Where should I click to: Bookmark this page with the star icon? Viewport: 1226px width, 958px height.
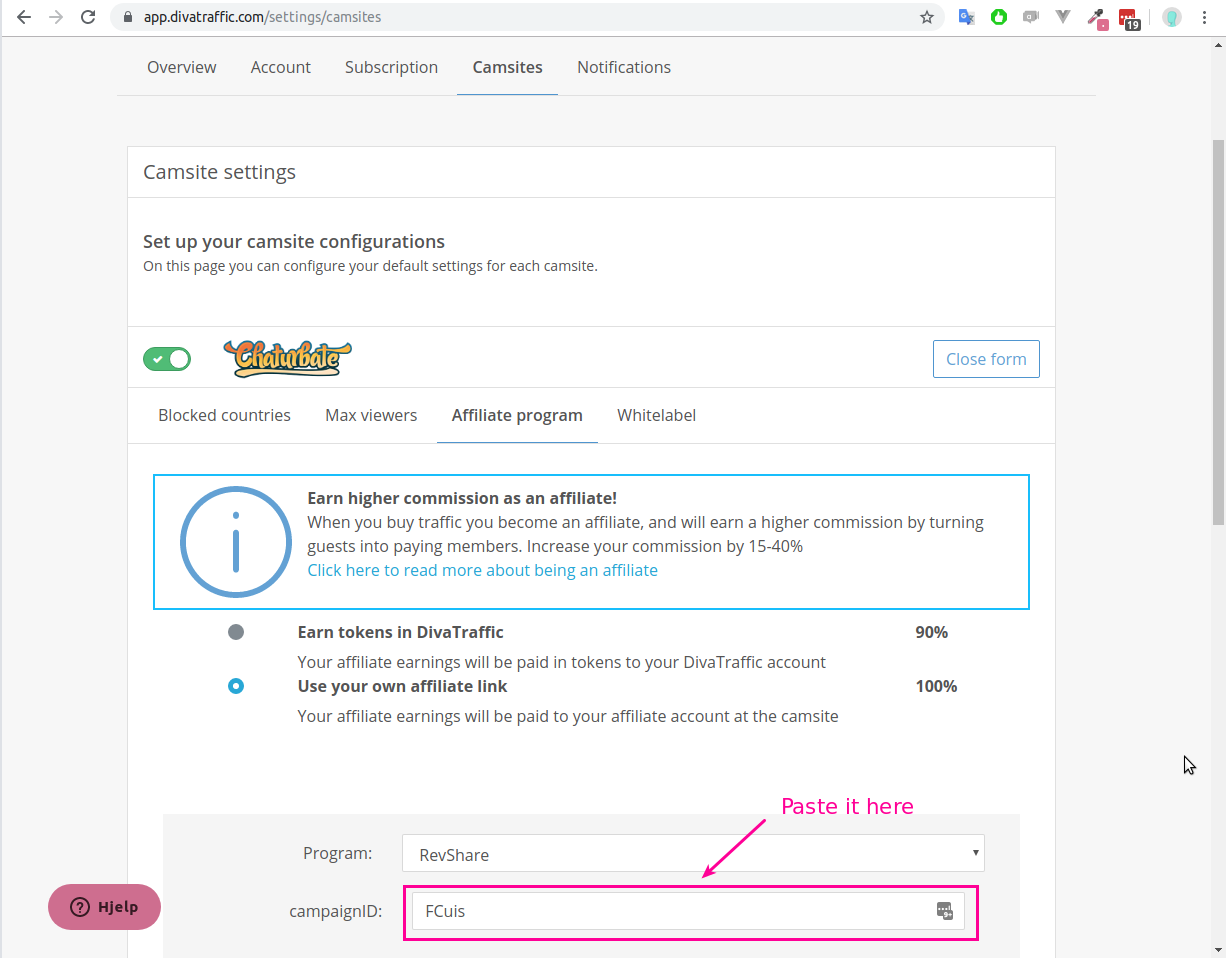[927, 17]
